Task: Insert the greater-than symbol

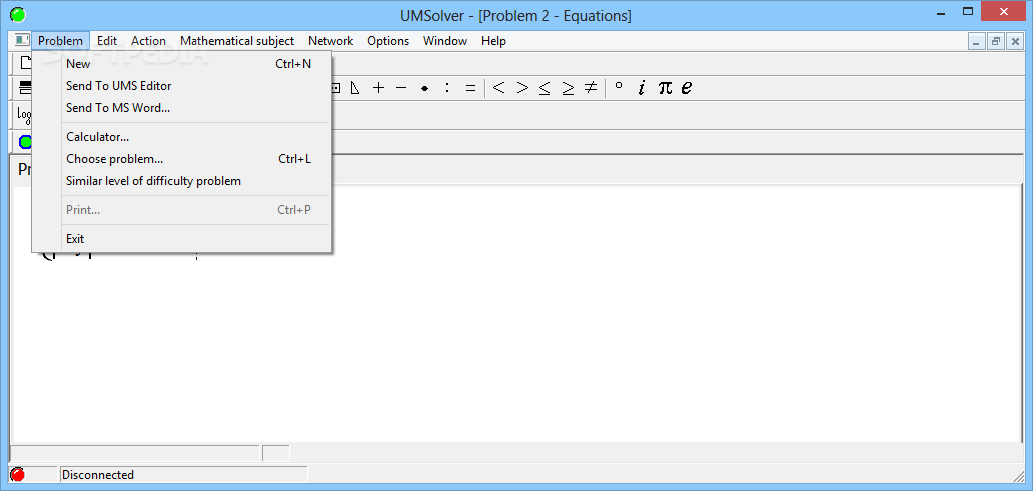Action: [522, 87]
